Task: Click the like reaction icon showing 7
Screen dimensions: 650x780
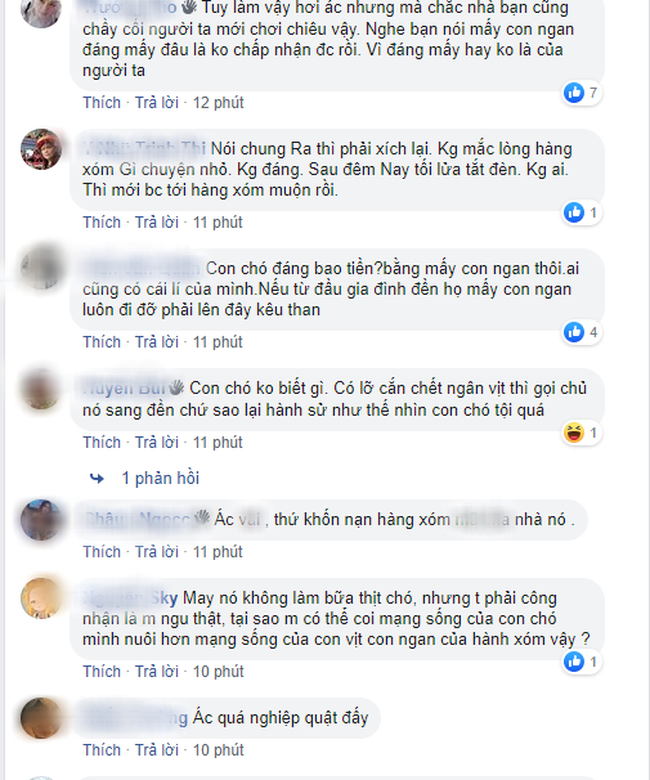Action: pos(574,93)
